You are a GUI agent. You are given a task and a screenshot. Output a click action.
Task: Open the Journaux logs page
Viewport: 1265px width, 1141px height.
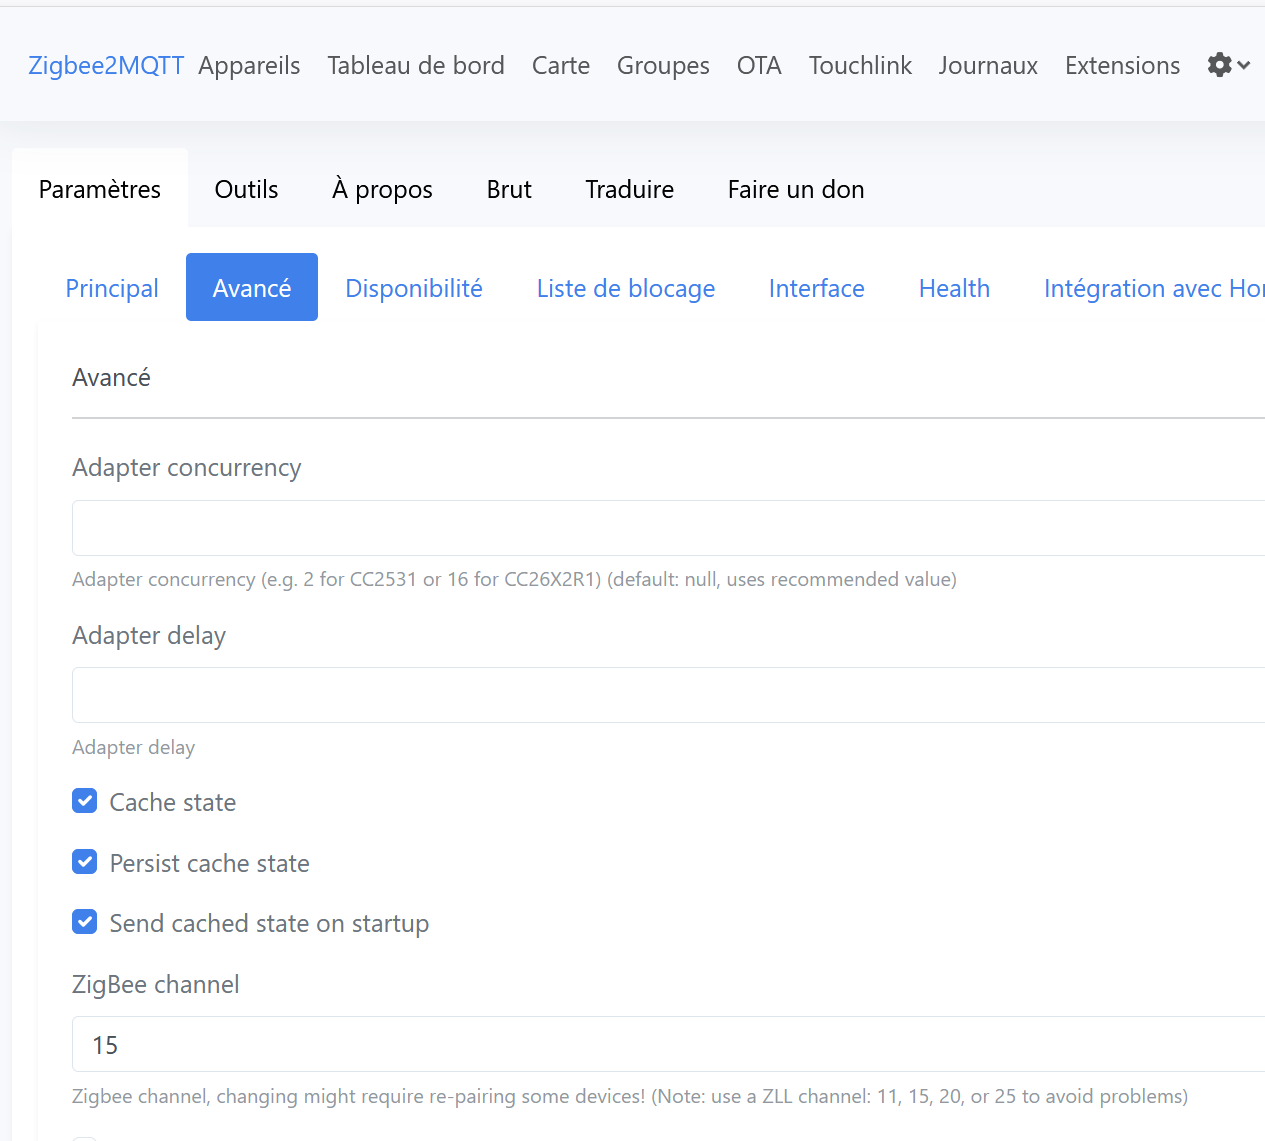click(988, 65)
